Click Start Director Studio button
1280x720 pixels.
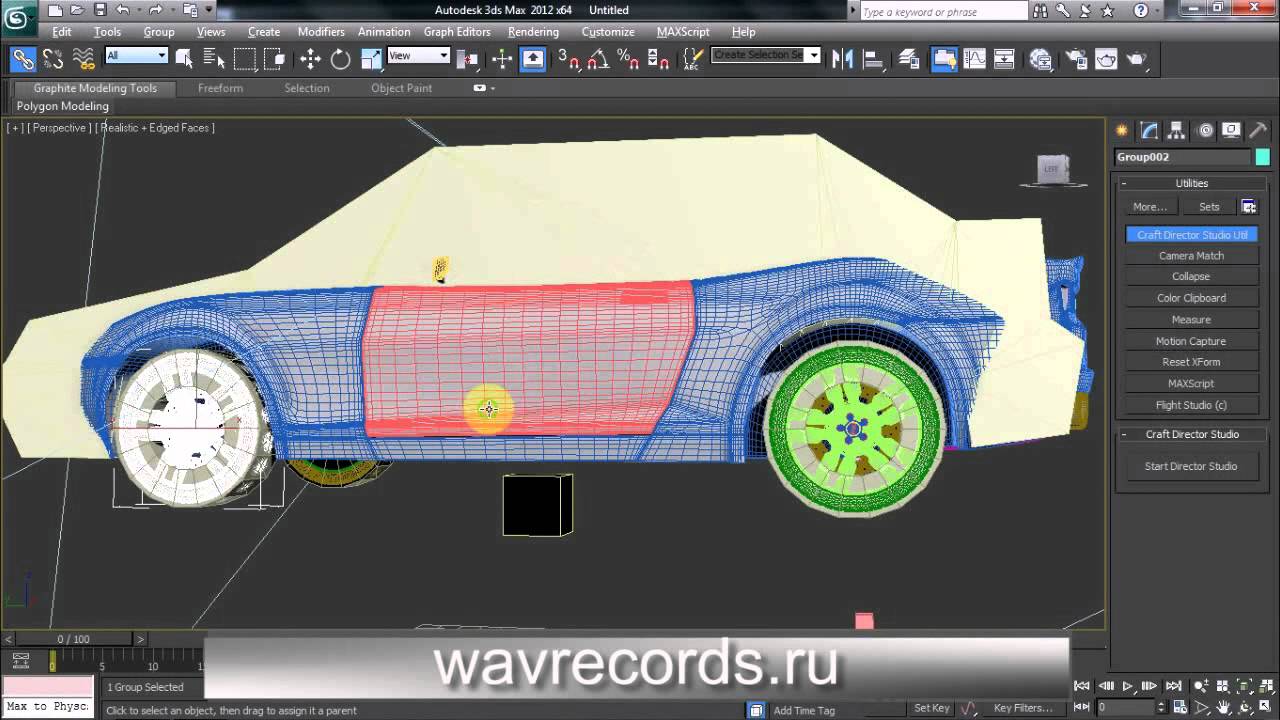[x=1191, y=466]
